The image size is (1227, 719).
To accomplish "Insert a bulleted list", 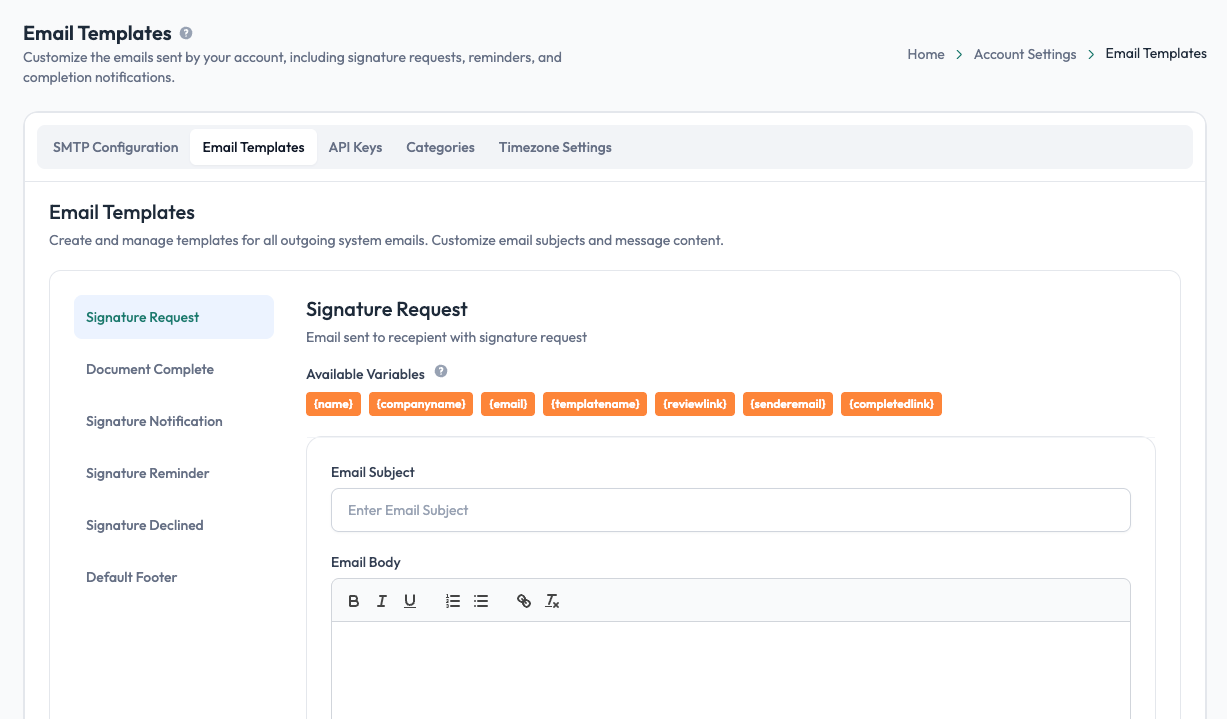I will pyautogui.click(x=481, y=601).
